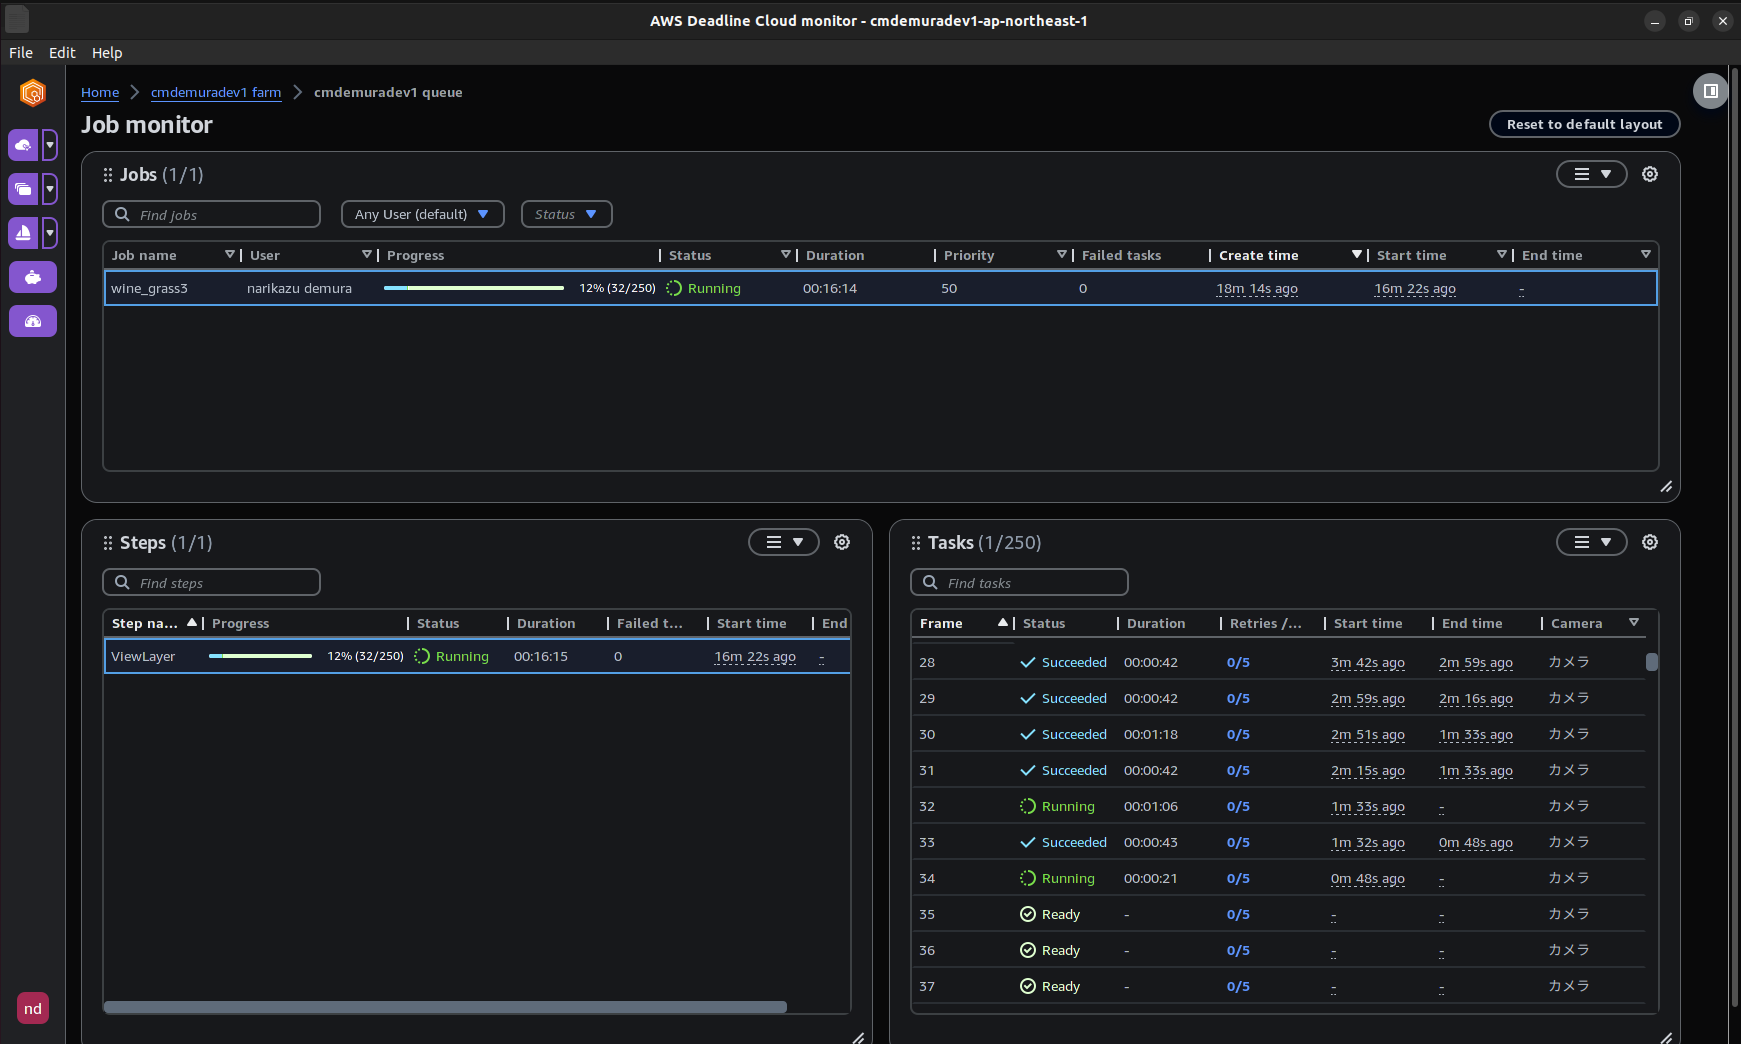Open the Jobs panel actions menu dropdown
This screenshot has height=1044, width=1741.
[x=1592, y=174]
